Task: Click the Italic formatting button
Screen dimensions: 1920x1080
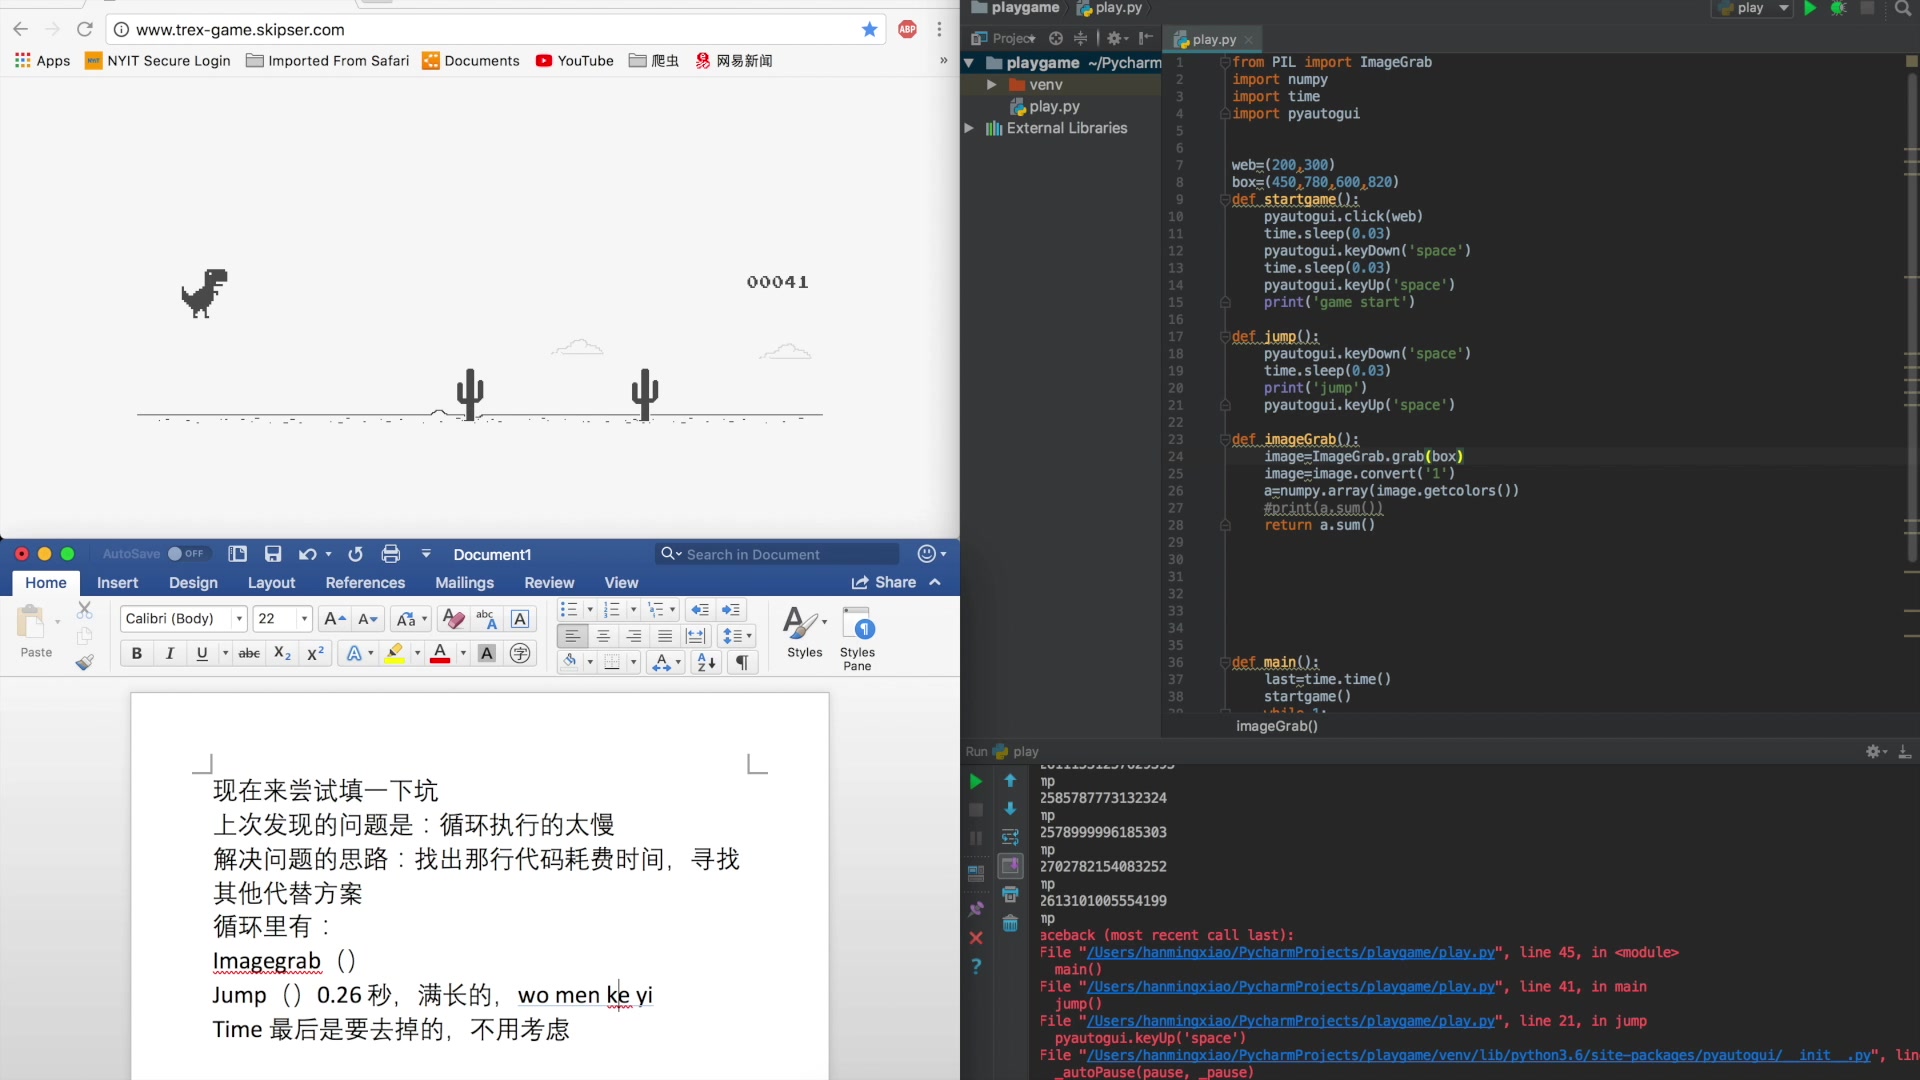Action: (x=169, y=653)
